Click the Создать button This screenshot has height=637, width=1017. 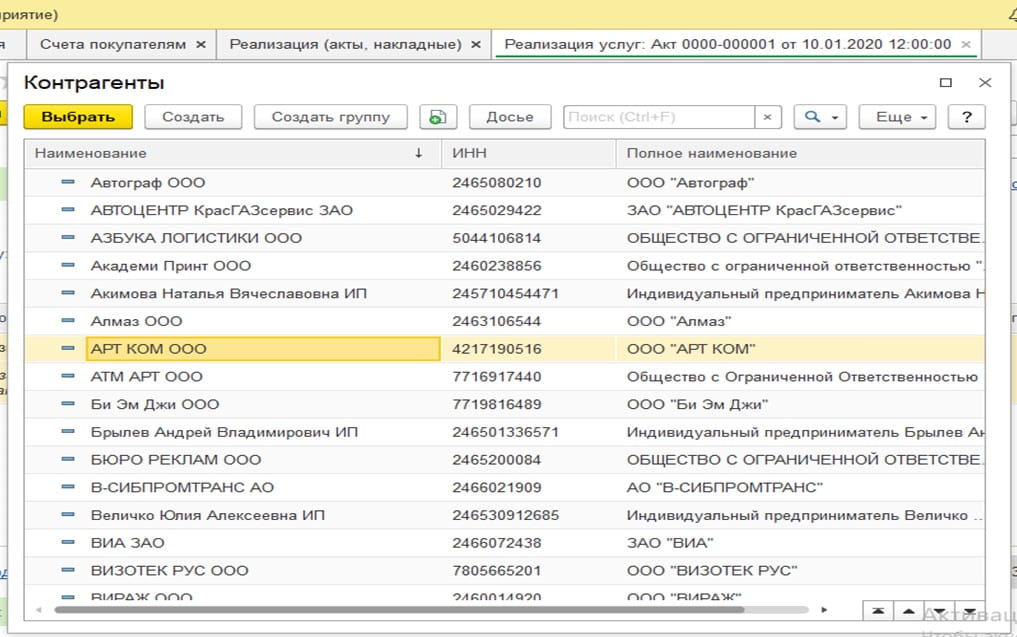[x=193, y=117]
